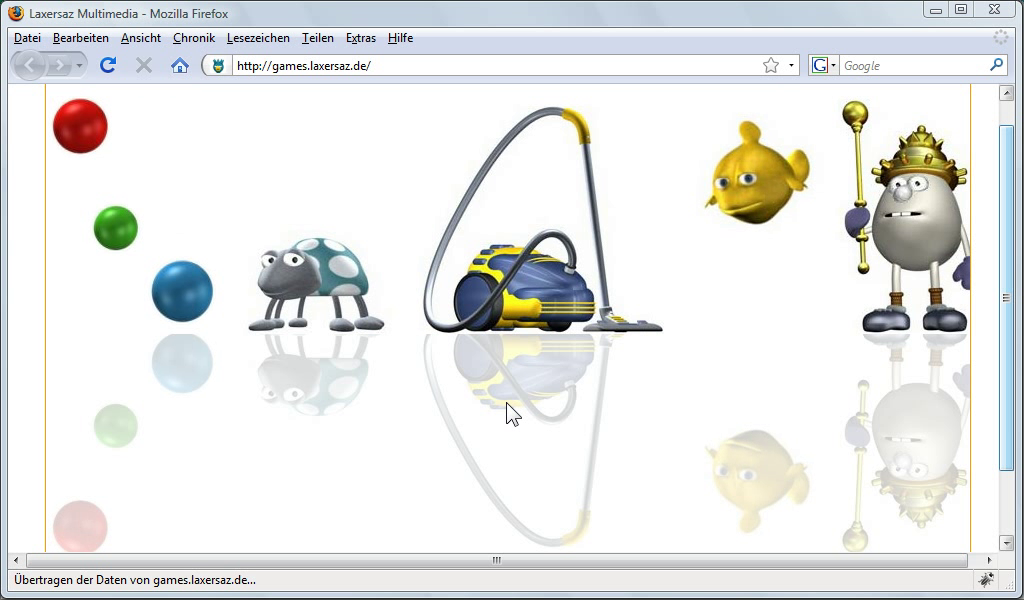1024x600 pixels.
Task: Open the Hilfe menu
Action: pos(400,38)
